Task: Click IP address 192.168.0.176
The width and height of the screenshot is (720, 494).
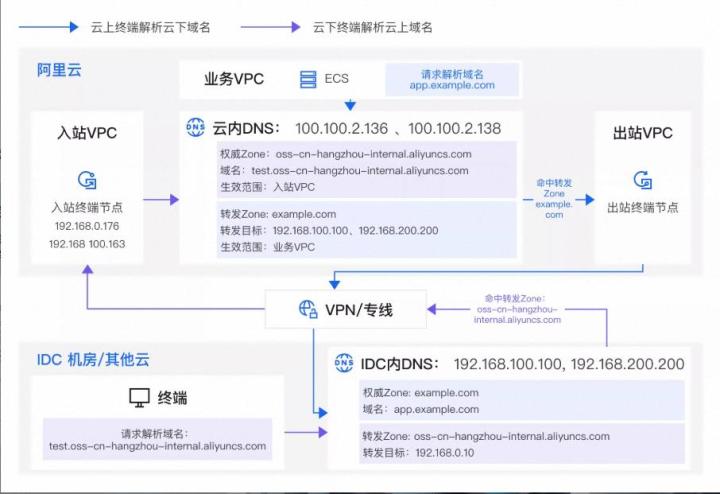Action: [x=87, y=226]
